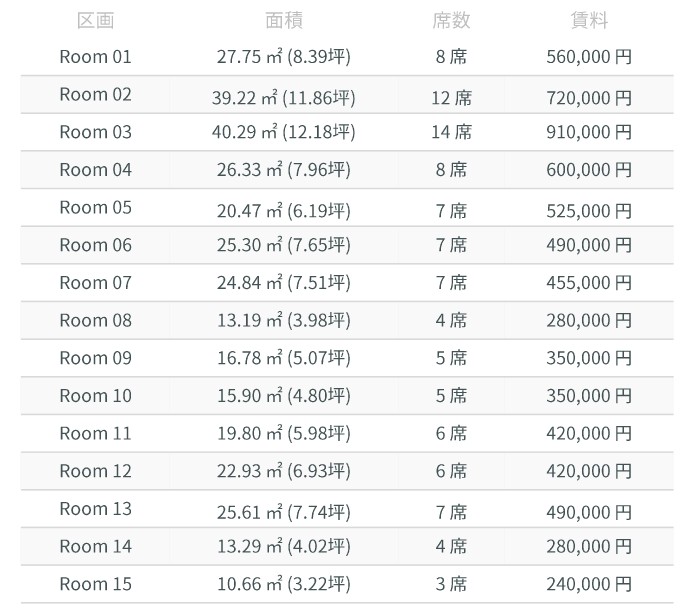688x616 pixels.
Task: Select the Room 04 entry
Action: pyautogui.click(x=95, y=170)
